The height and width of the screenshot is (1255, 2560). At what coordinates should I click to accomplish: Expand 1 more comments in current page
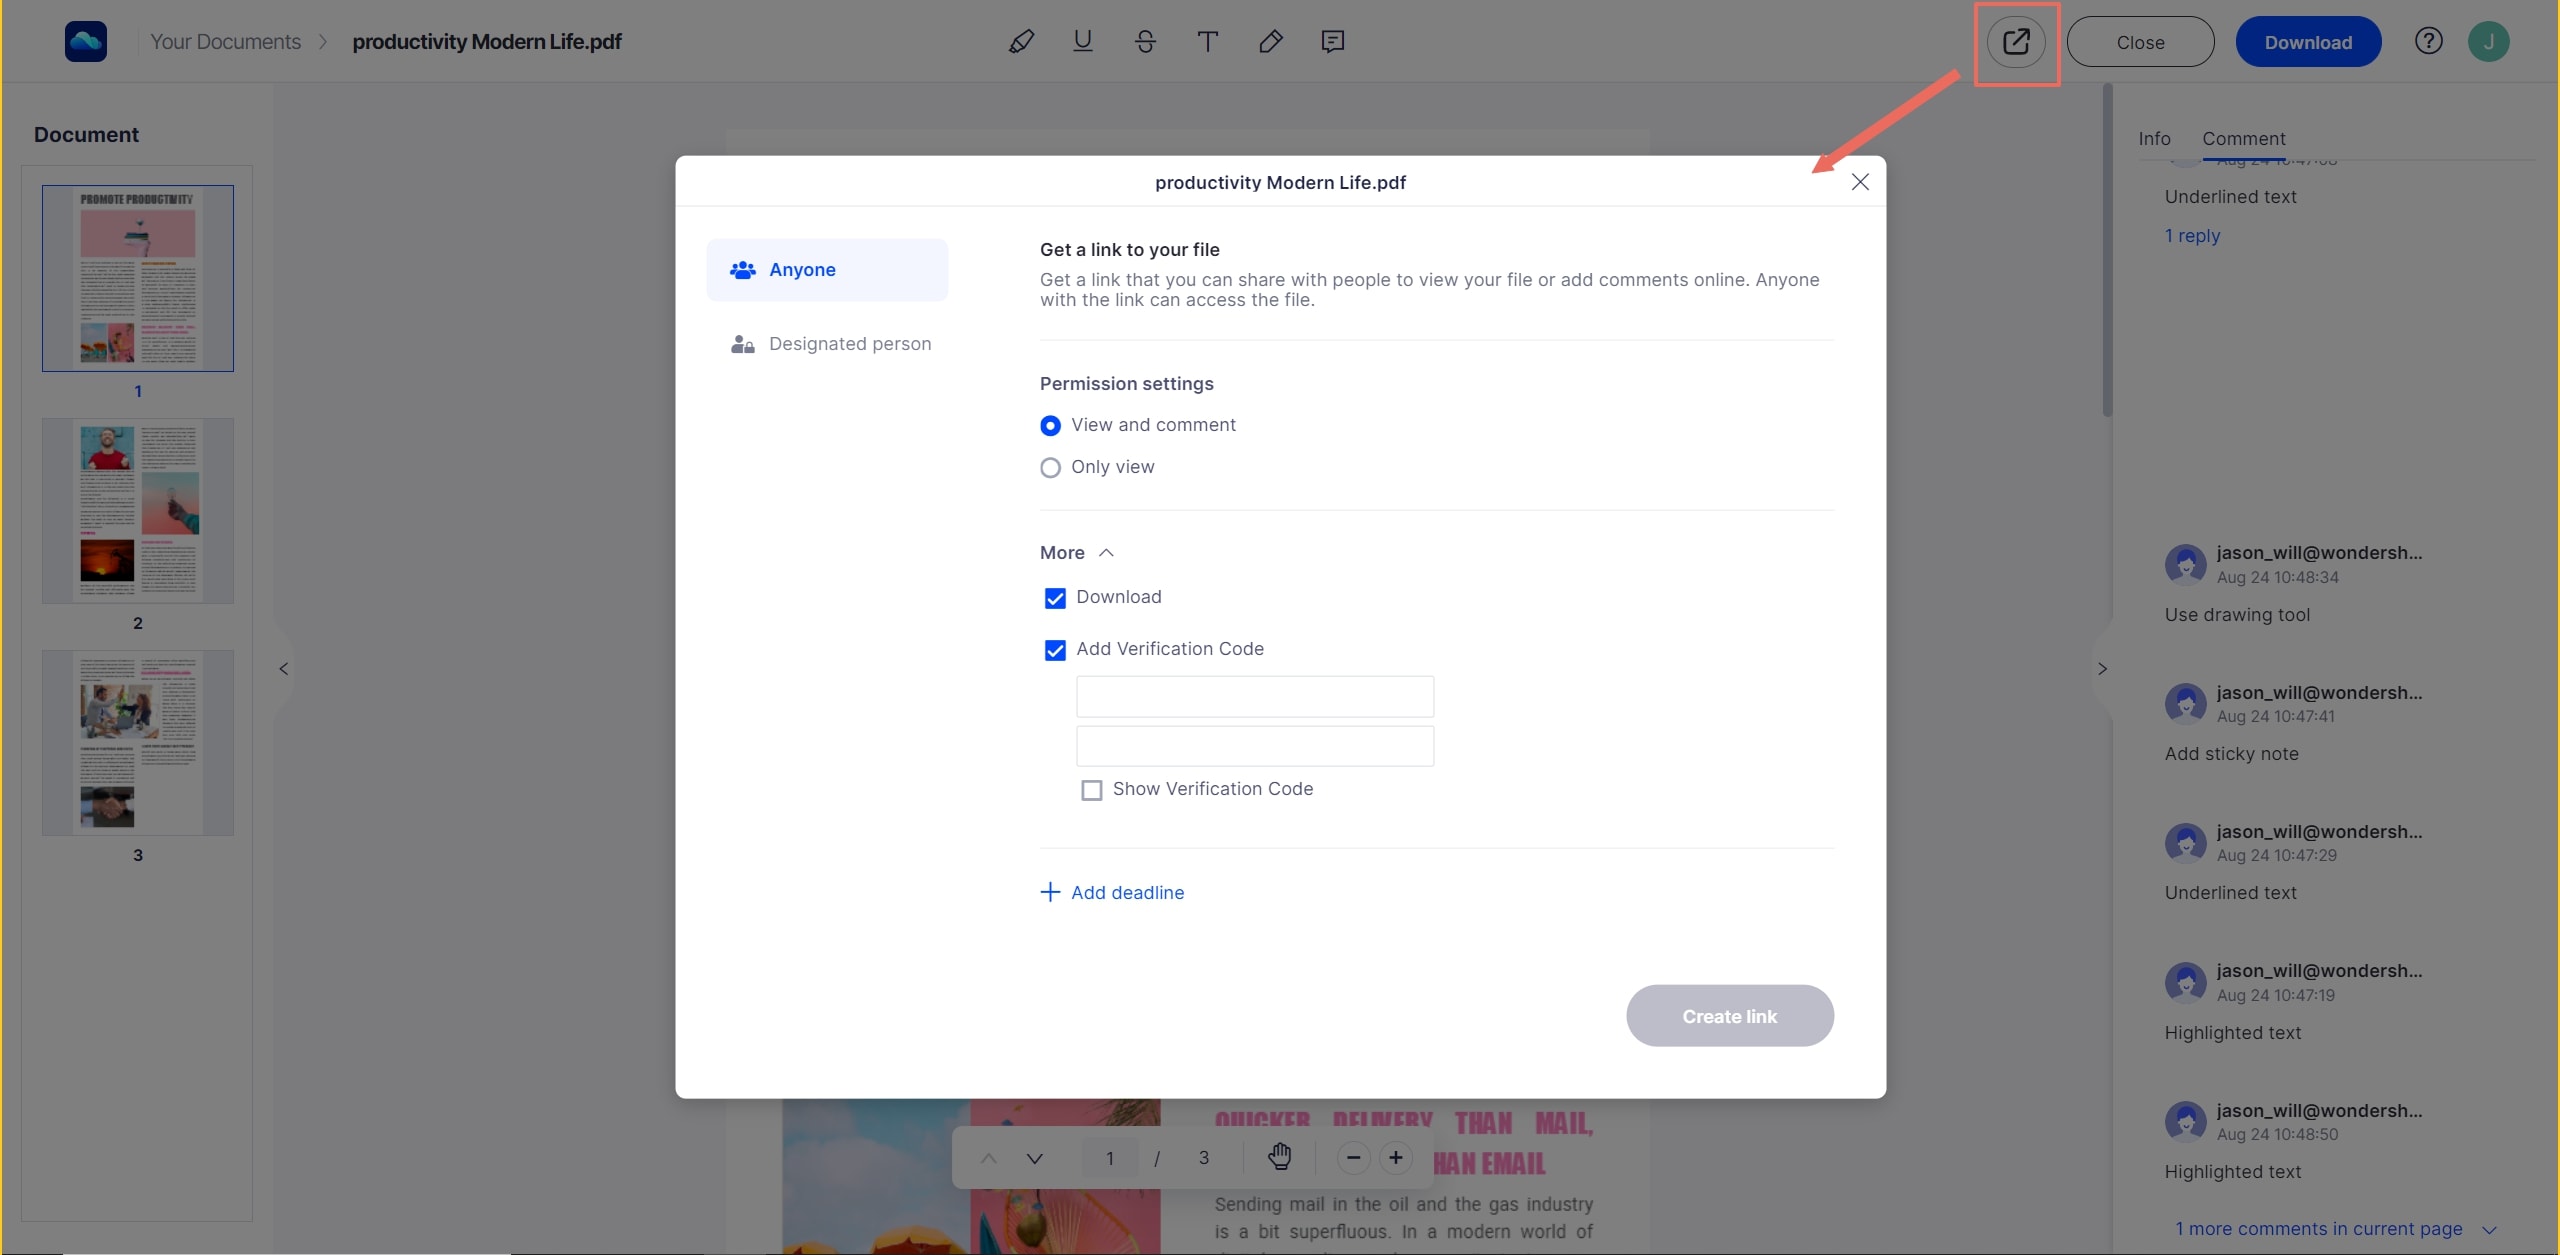(x=2336, y=1229)
